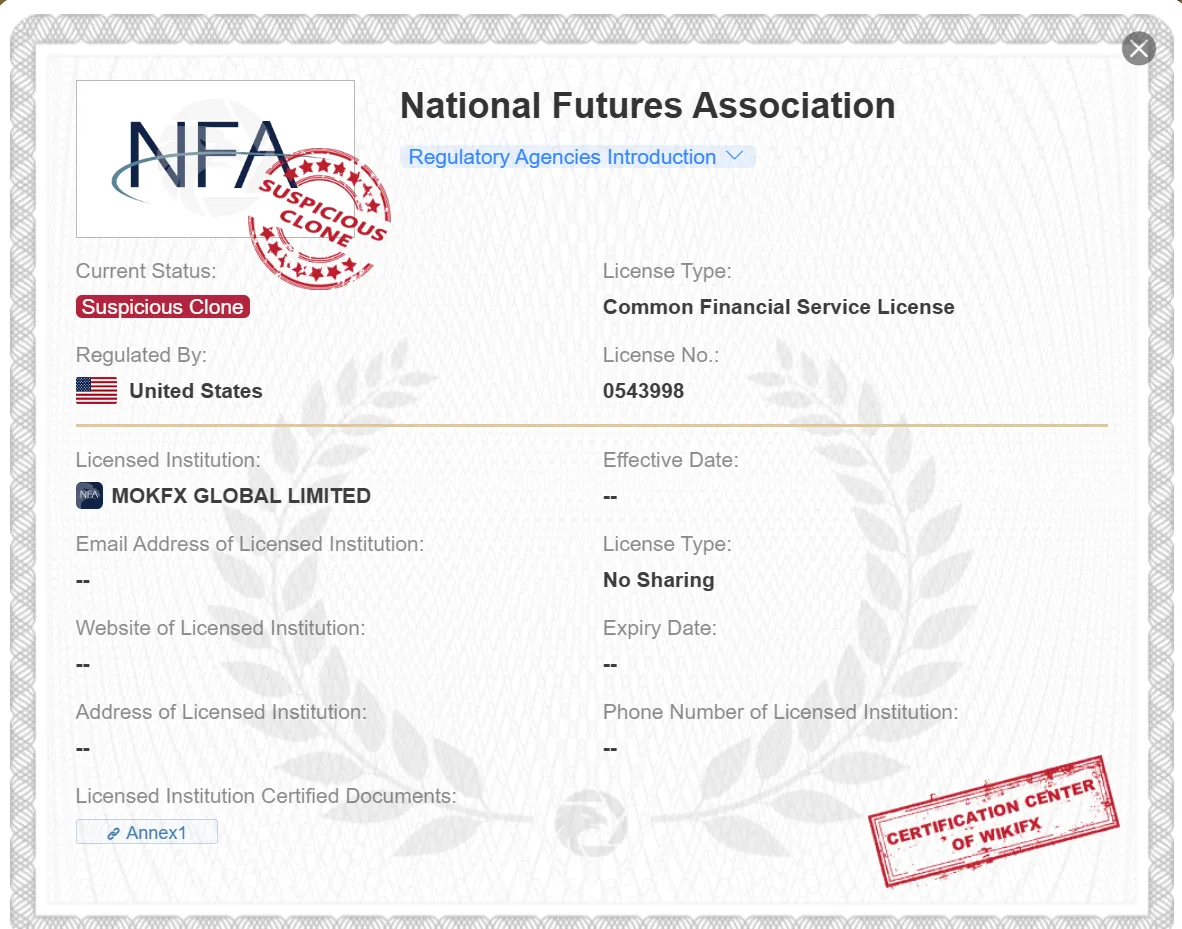Click the United States country label
Image resolution: width=1182 pixels, height=929 pixels.
196,391
